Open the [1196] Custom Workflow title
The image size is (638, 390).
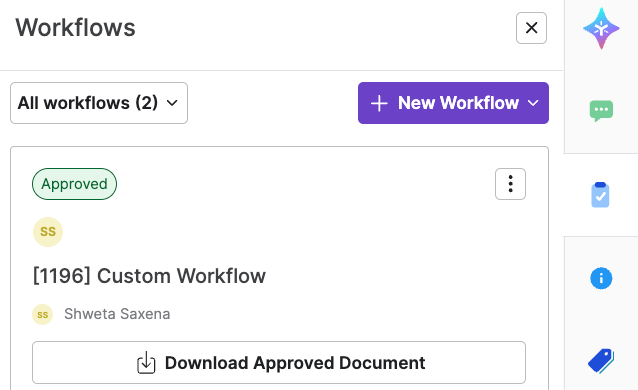(149, 276)
